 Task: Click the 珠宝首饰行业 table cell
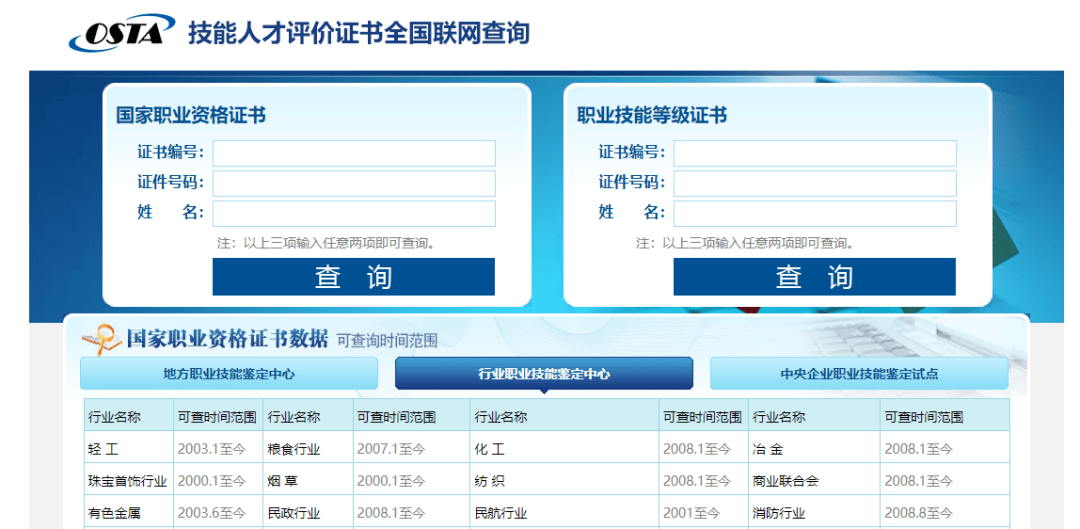coord(129,481)
